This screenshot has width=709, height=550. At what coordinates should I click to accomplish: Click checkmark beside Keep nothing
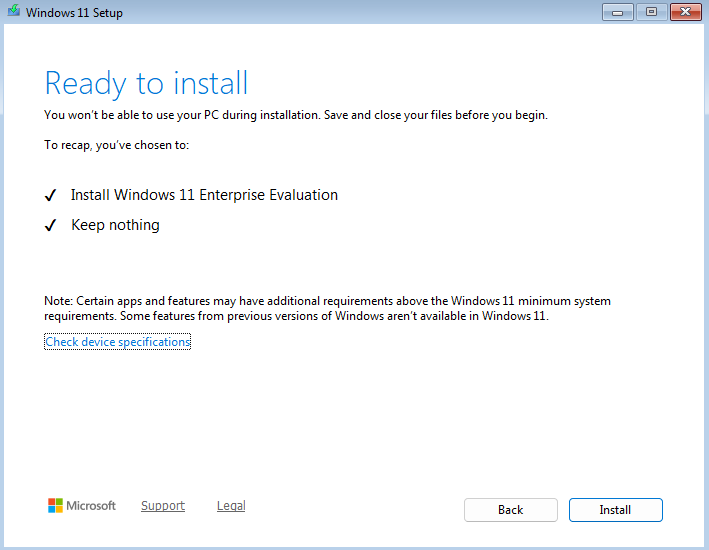point(50,225)
